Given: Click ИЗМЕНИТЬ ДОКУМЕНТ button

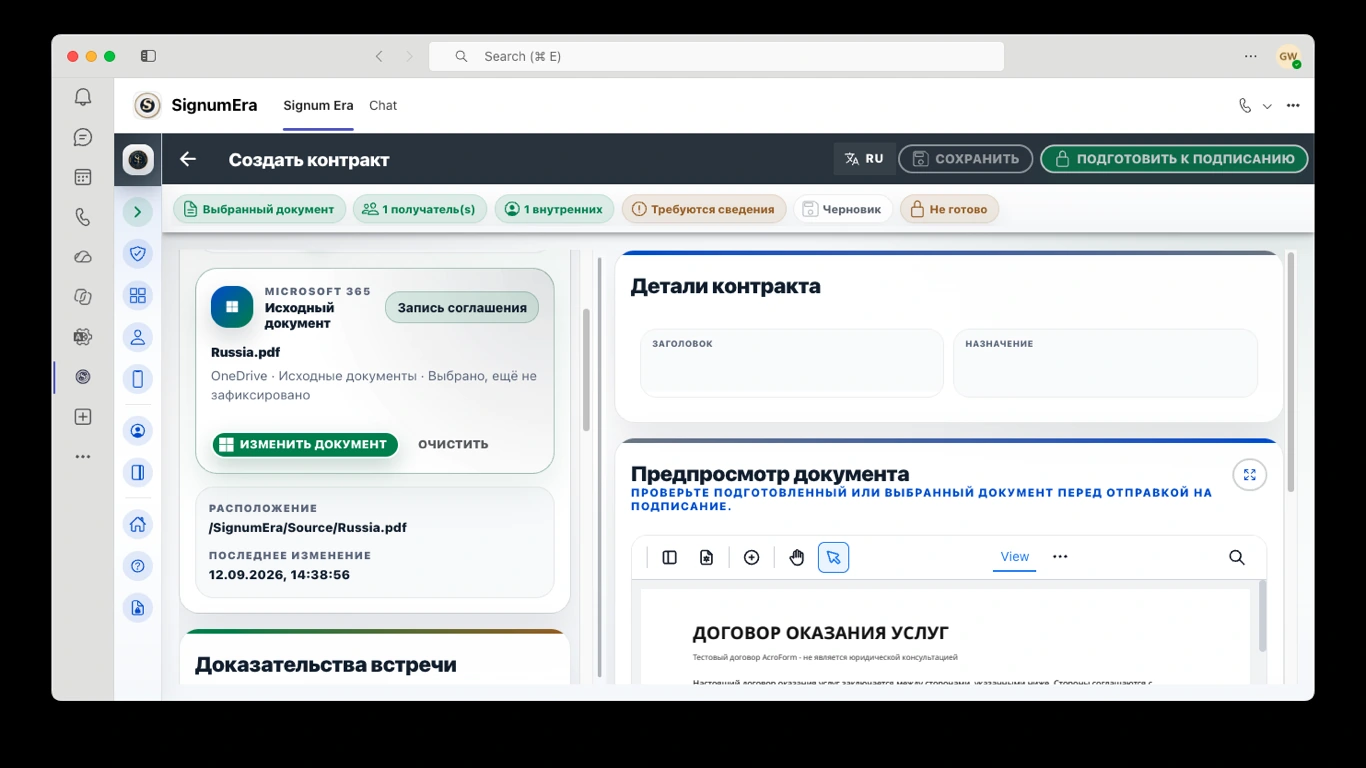Looking at the screenshot, I should coord(305,445).
